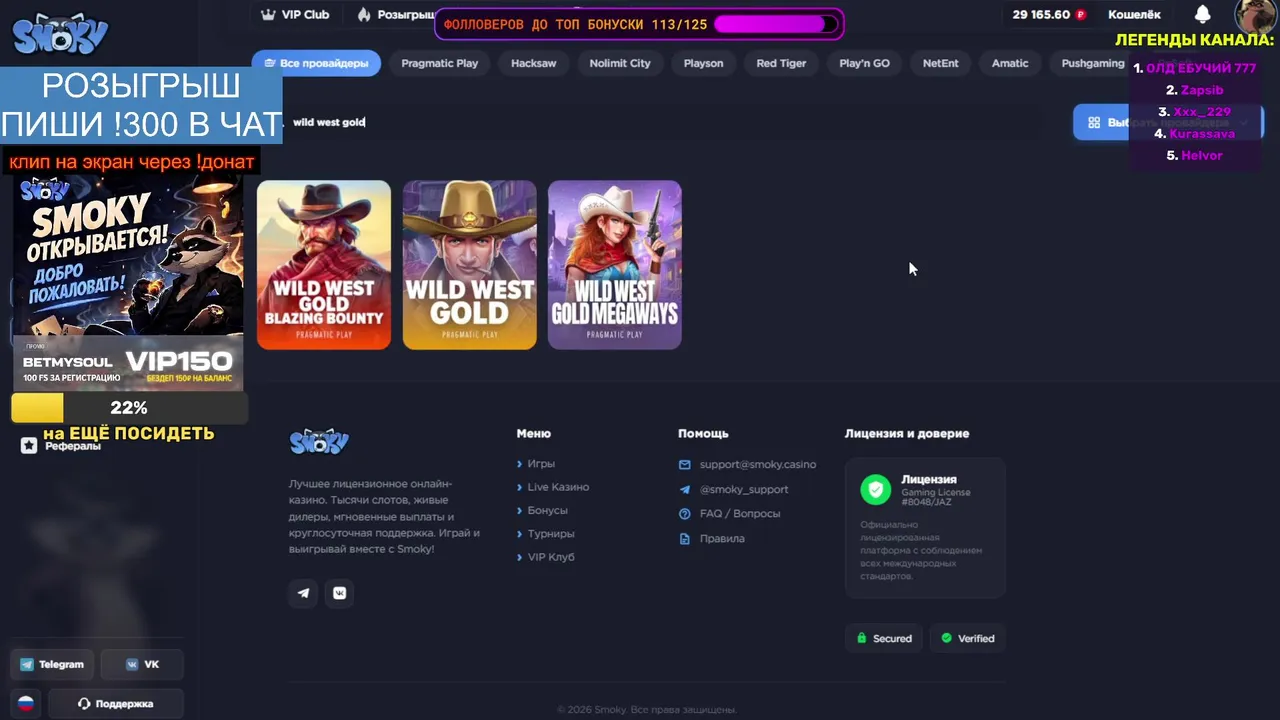This screenshot has width=1280, height=720.
Task: Filter by Hacksaw provider
Action: [x=534, y=63]
